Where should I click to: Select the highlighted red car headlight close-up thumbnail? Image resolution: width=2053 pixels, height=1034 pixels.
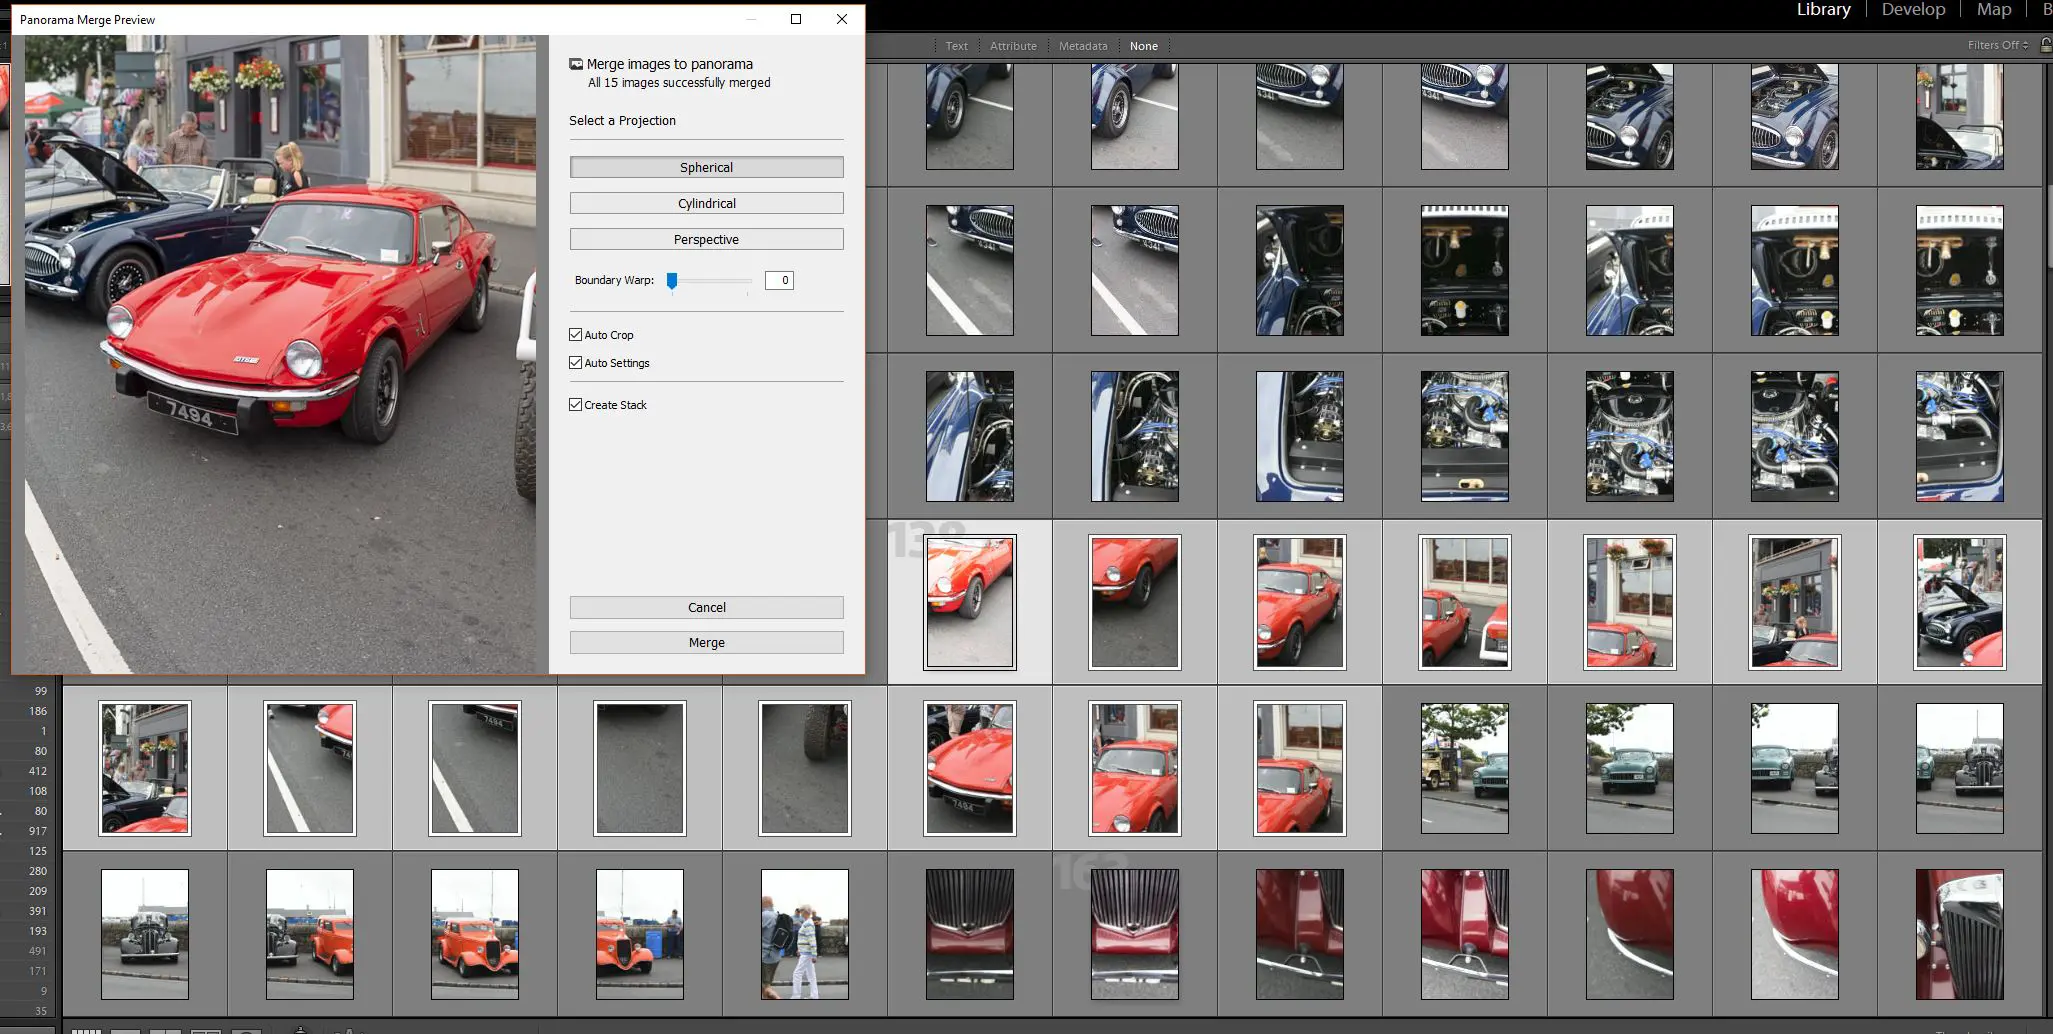pos(969,602)
